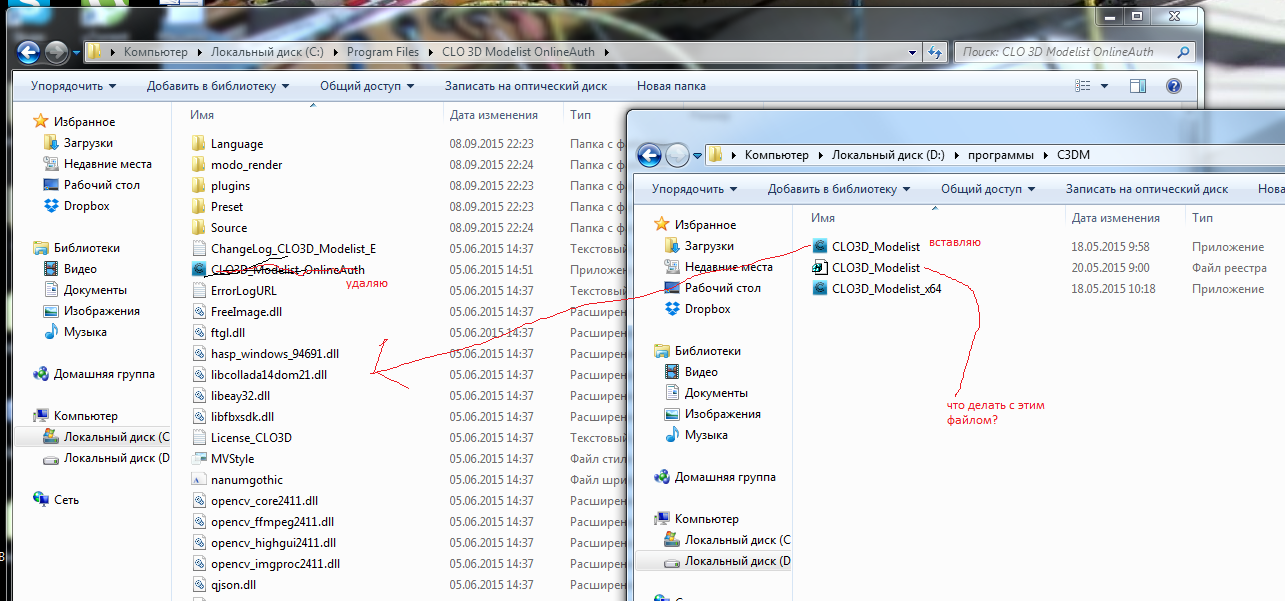Click refresh button next to Program Files address bar
Image resolution: width=1285 pixels, height=601 pixels.
[935, 52]
